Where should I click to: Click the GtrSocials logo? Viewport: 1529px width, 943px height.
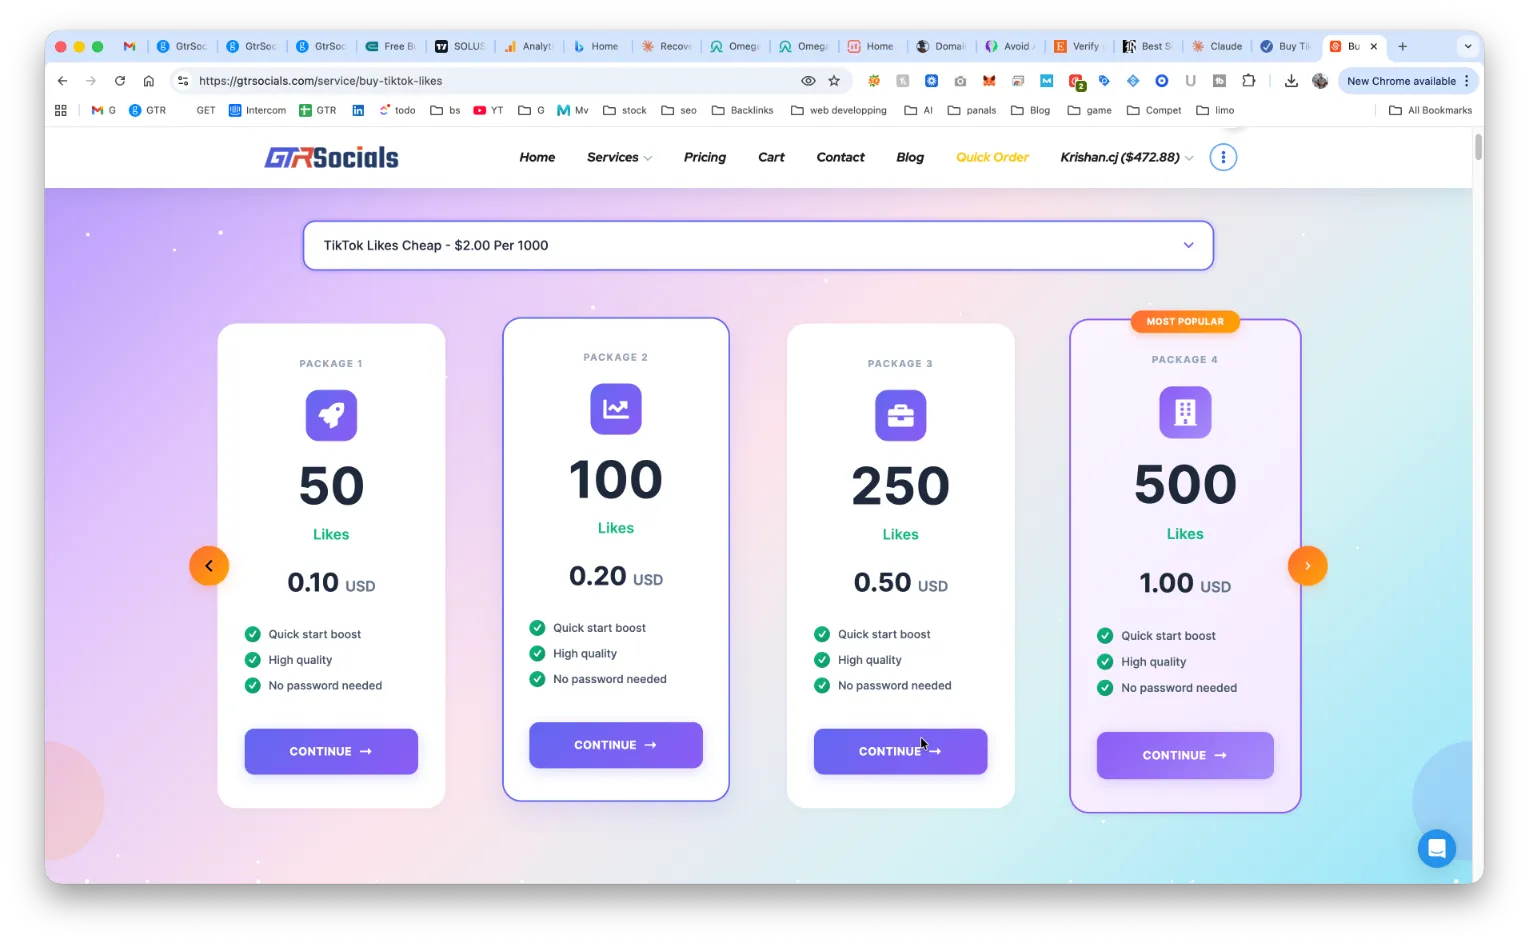[331, 156]
